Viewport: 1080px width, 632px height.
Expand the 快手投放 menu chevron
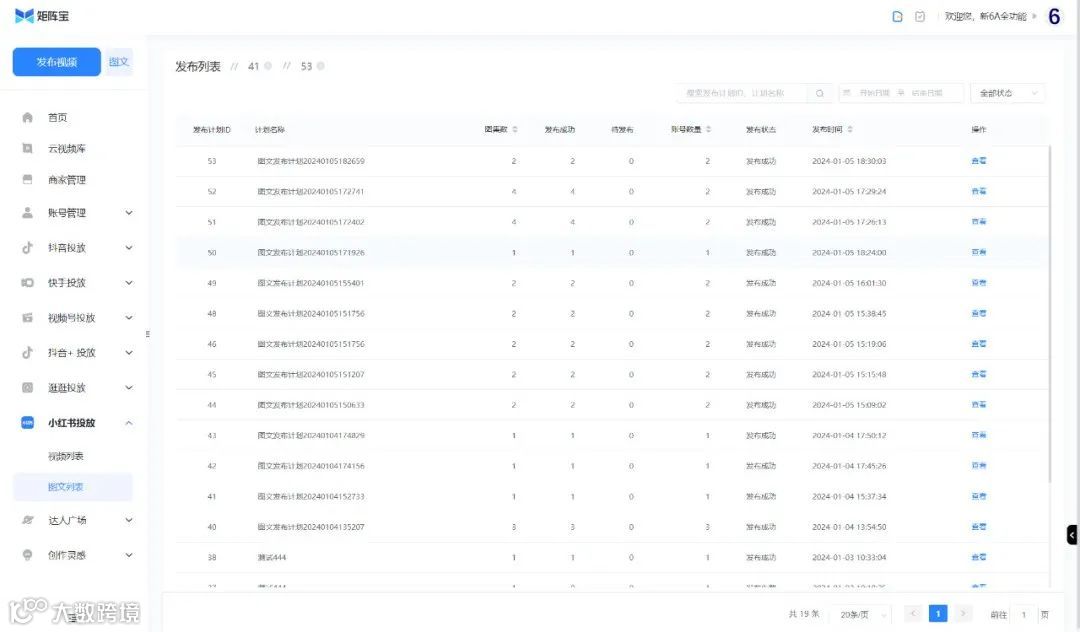(129, 283)
